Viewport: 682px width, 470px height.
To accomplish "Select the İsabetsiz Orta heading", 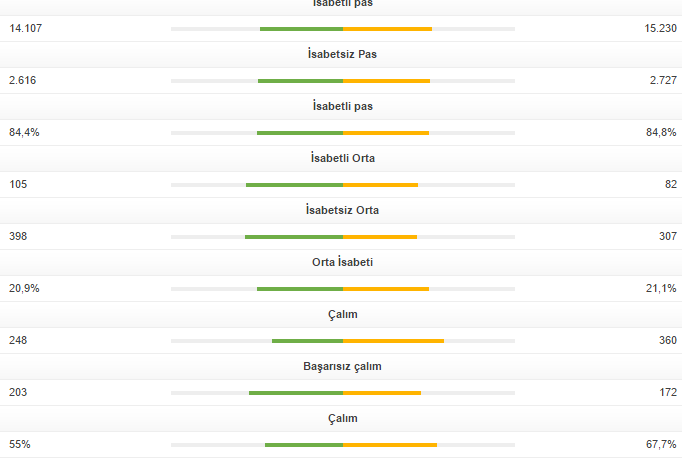I will (x=342, y=210).
